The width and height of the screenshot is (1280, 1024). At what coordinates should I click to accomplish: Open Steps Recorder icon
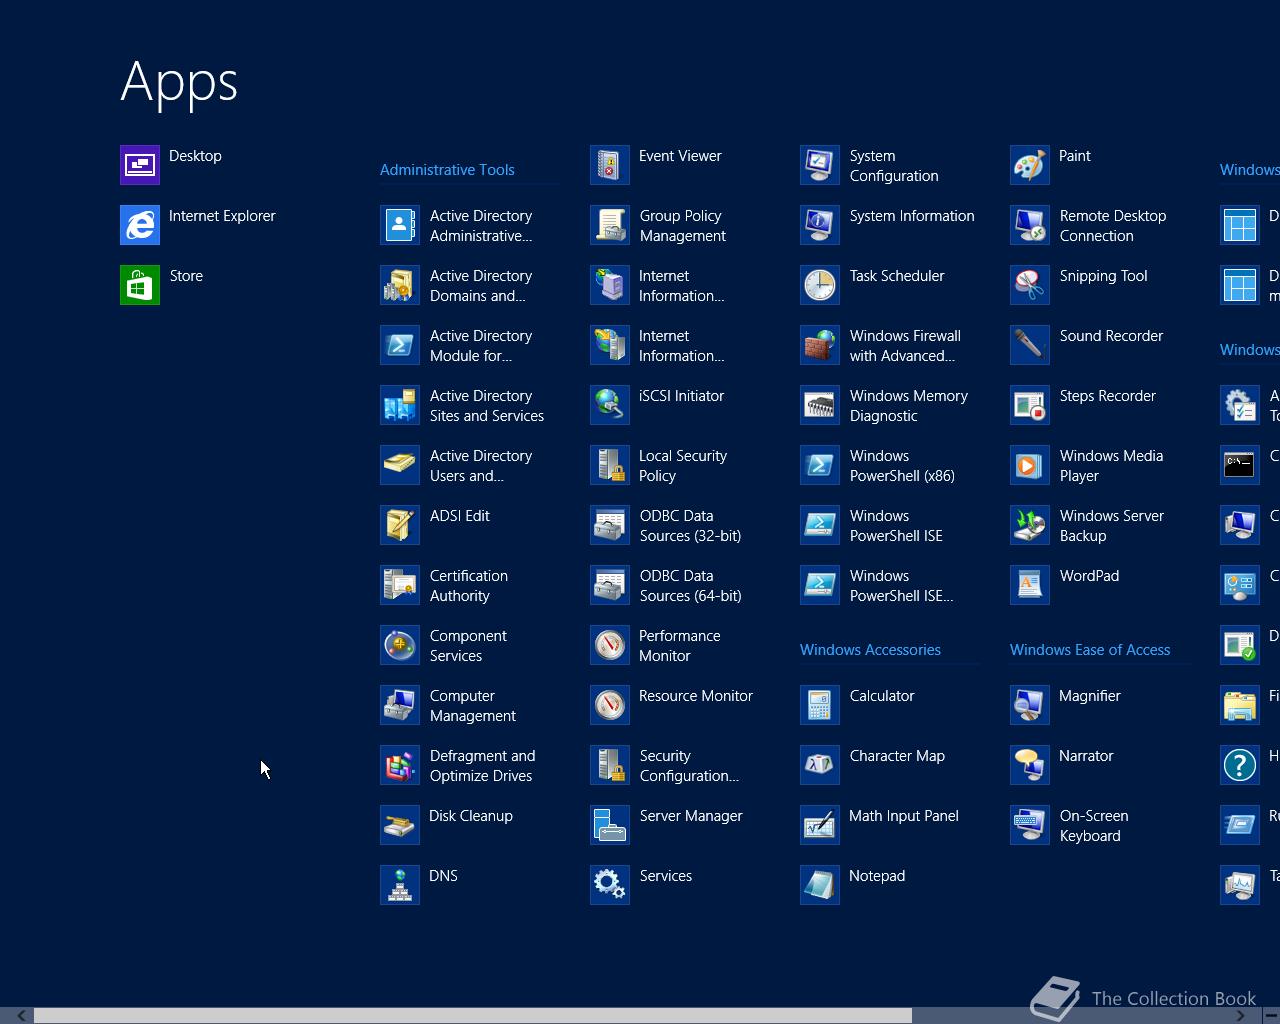1030,405
